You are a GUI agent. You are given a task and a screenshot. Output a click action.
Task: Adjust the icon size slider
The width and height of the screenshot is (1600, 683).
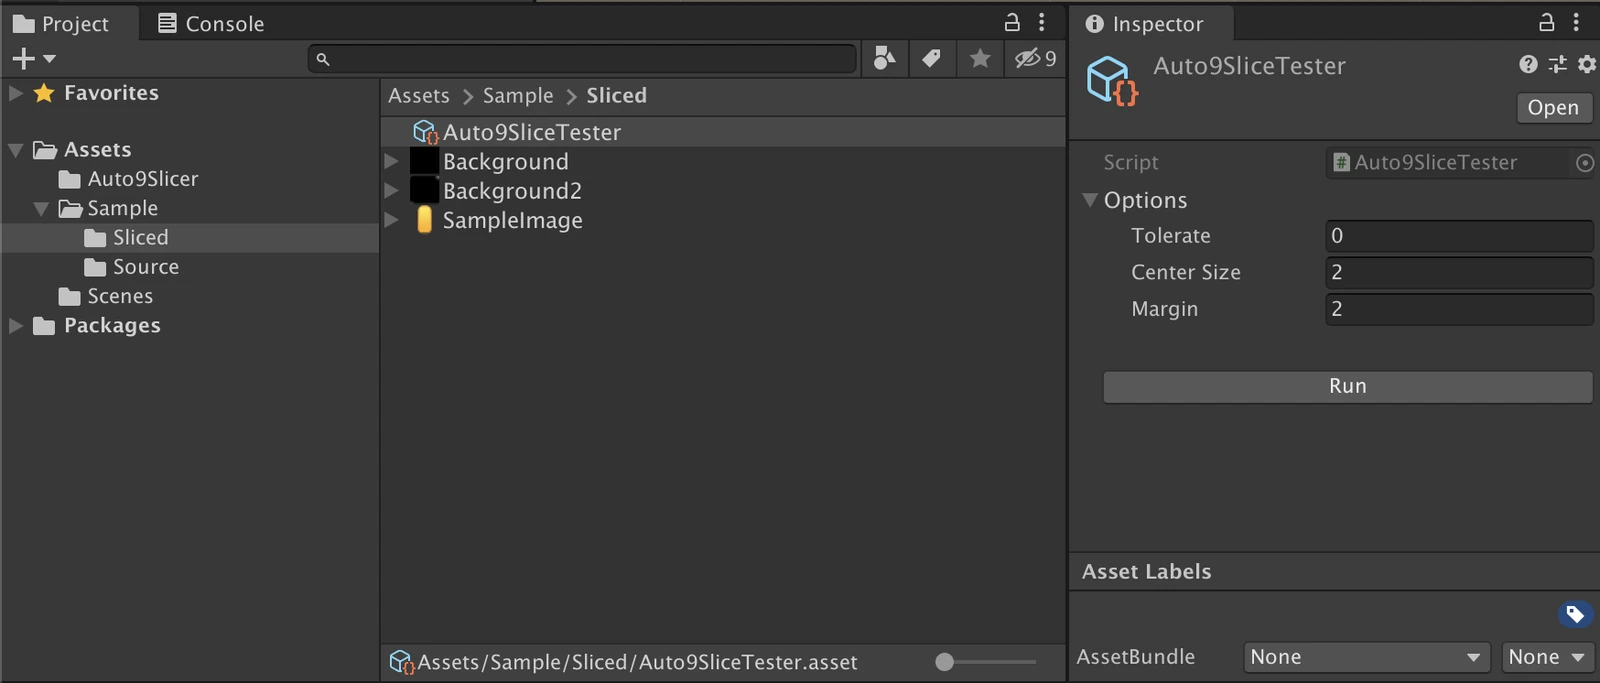tap(986, 661)
